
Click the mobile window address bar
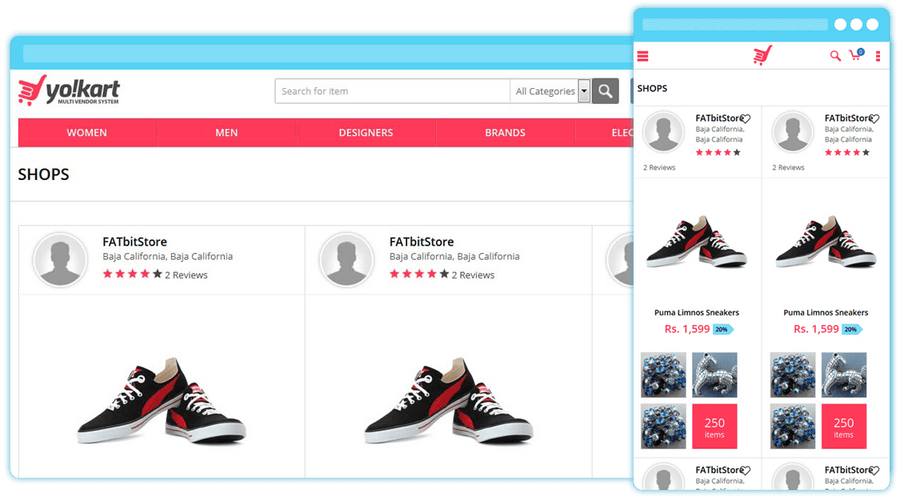click(735, 24)
